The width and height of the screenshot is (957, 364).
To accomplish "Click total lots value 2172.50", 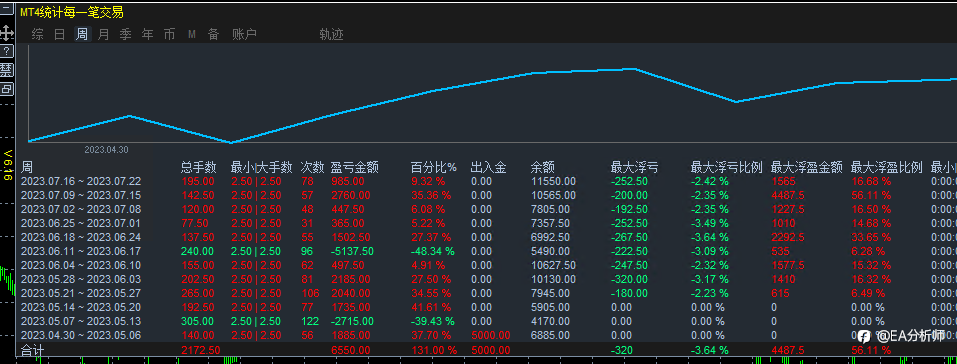I will pos(201,350).
